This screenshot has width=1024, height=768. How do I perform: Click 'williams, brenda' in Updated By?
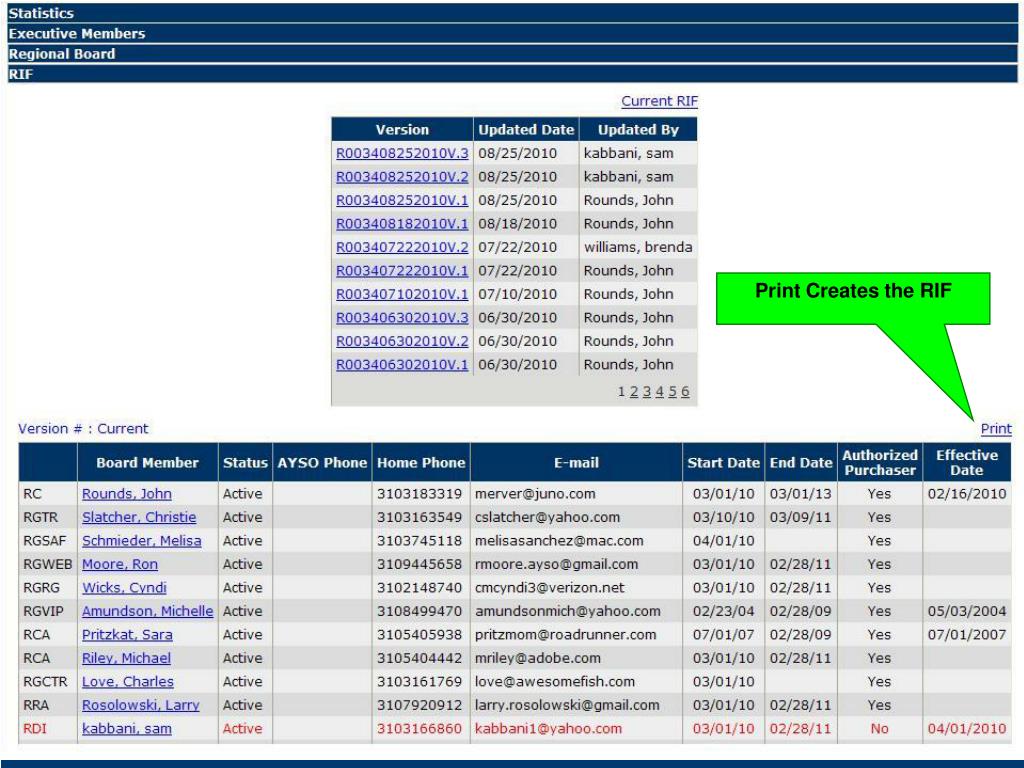(x=638, y=248)
